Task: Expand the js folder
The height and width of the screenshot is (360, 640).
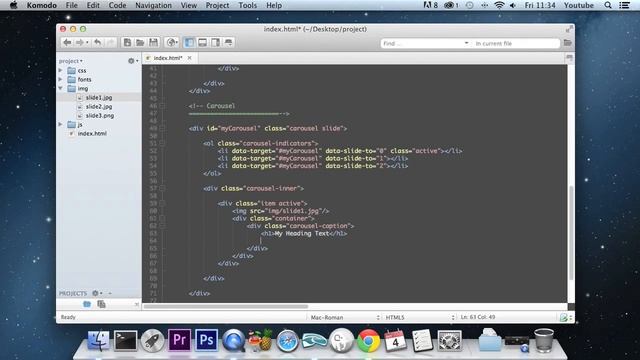Action: tap(60, 124)
